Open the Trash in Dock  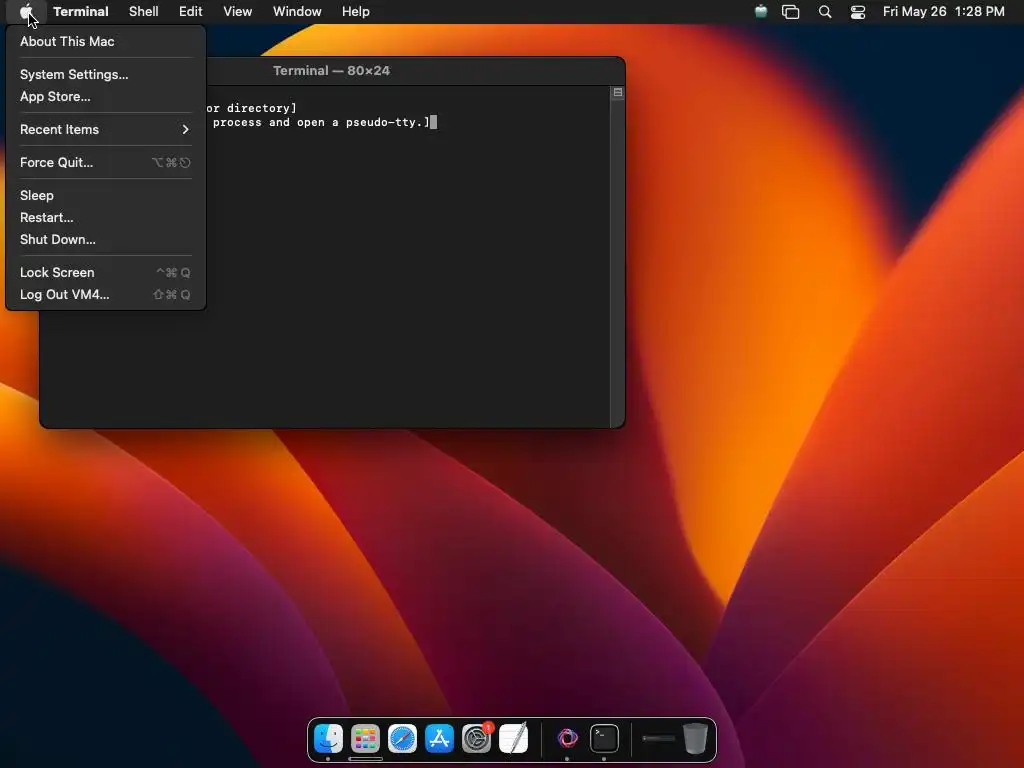(696, 739)
